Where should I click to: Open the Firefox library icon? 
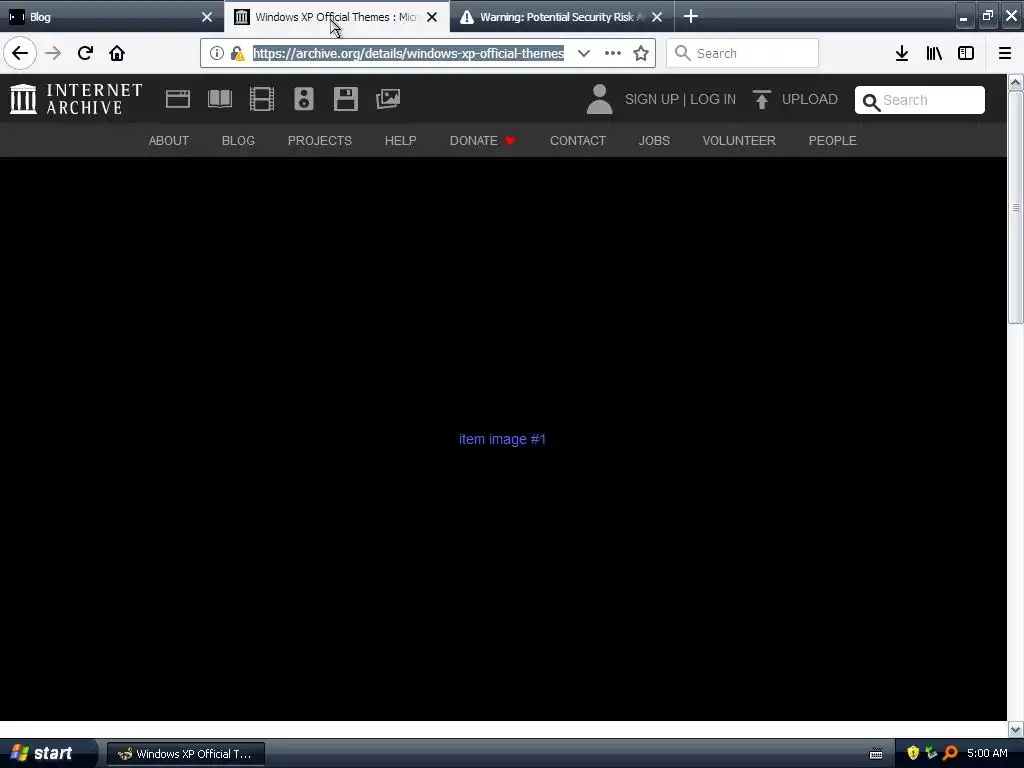point(934,53)
